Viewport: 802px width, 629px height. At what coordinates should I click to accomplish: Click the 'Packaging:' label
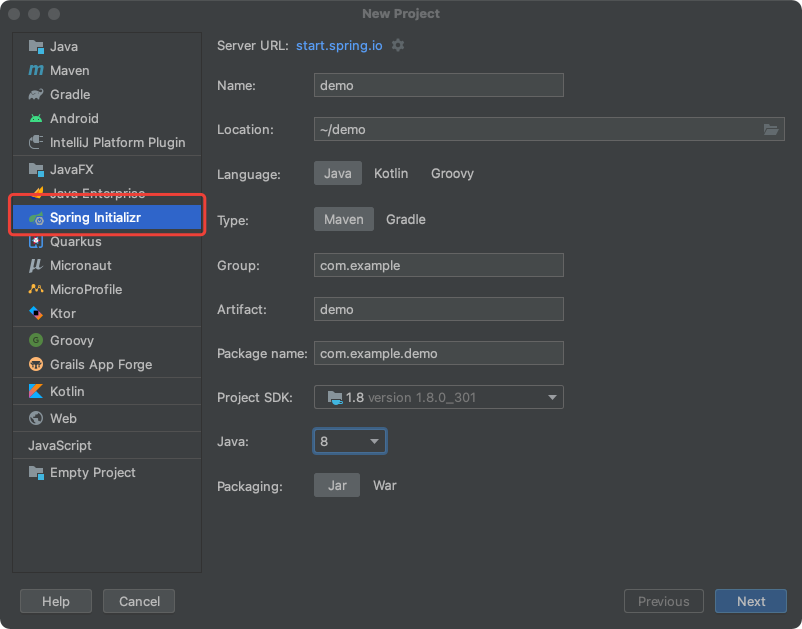(250, 486)
